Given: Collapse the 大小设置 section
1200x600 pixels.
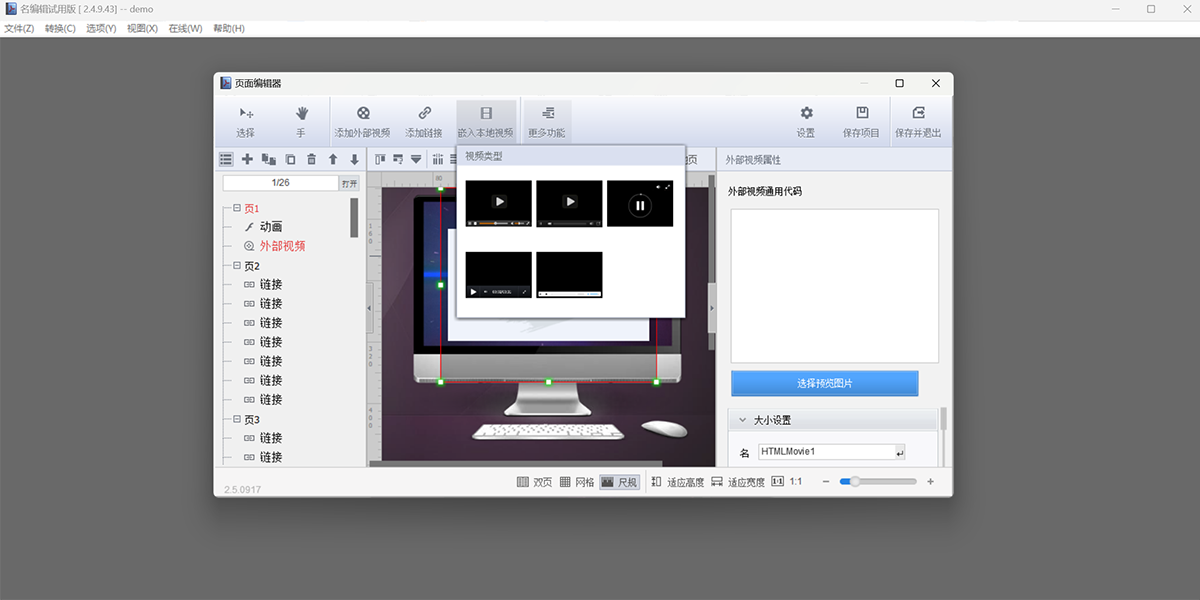Looking at the screenshot, I should pyautogui.click(x=742, y=421).
